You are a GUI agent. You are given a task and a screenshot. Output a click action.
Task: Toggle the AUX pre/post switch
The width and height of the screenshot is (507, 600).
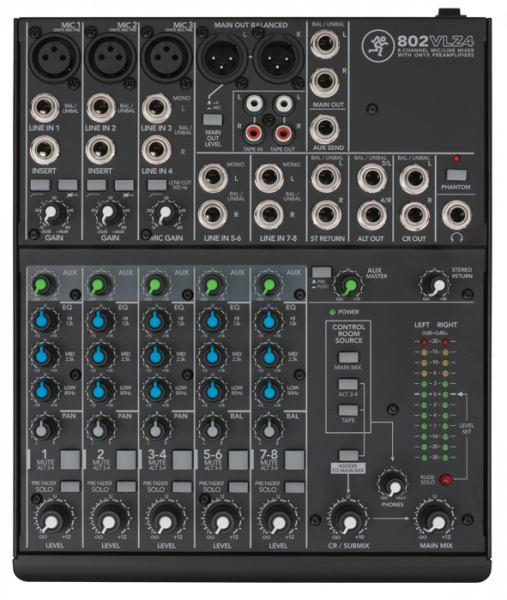321,272
